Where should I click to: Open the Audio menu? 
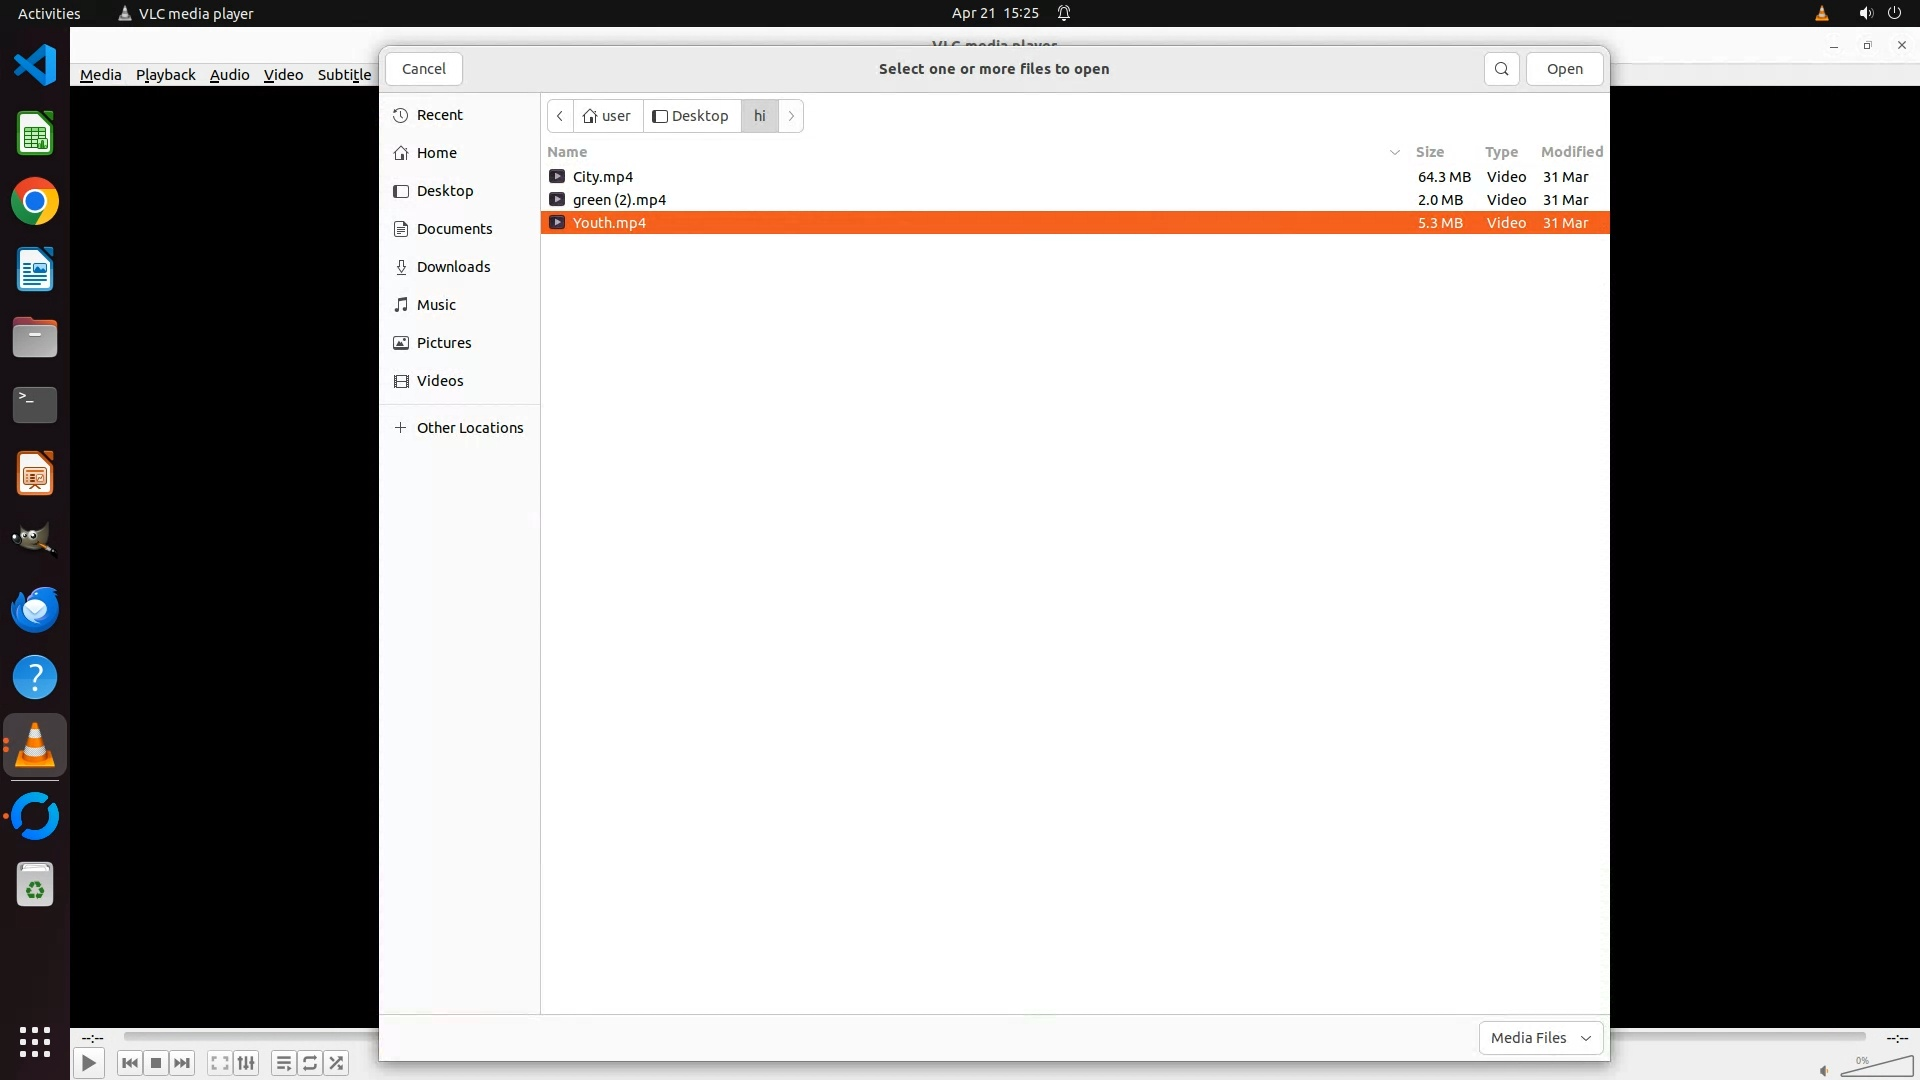tap(229, 75)
